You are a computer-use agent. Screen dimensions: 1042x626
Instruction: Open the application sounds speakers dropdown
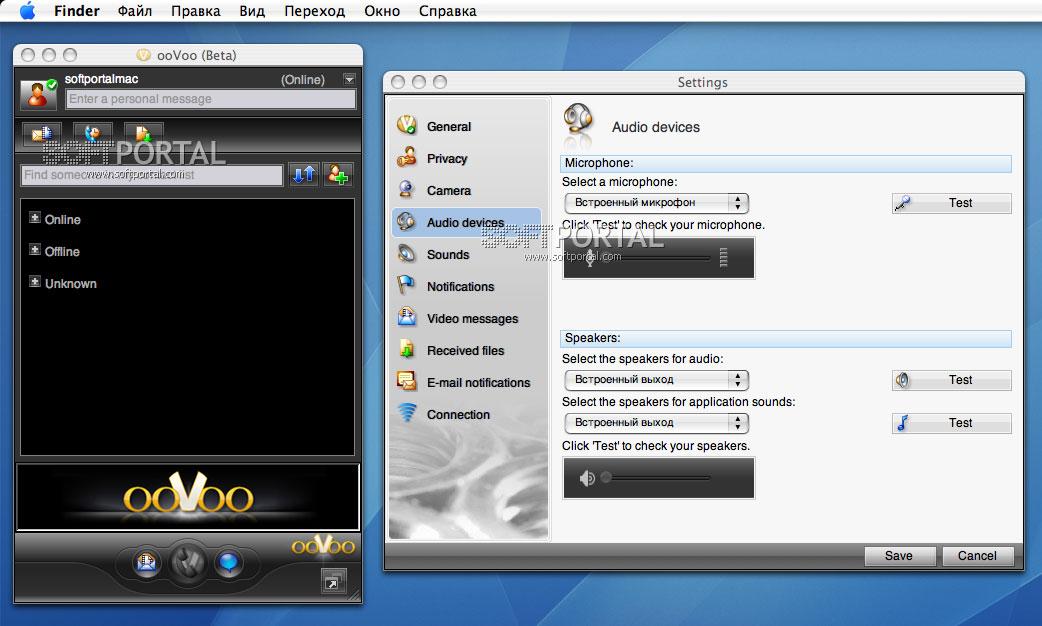click(x=657, y=423)
